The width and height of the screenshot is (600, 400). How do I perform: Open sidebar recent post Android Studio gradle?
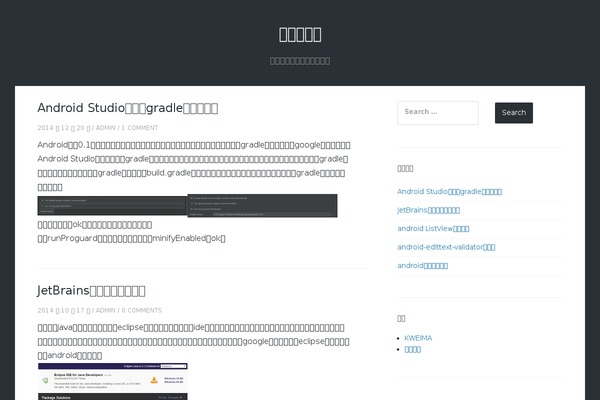pyautogui.click(x=450, y=191)
